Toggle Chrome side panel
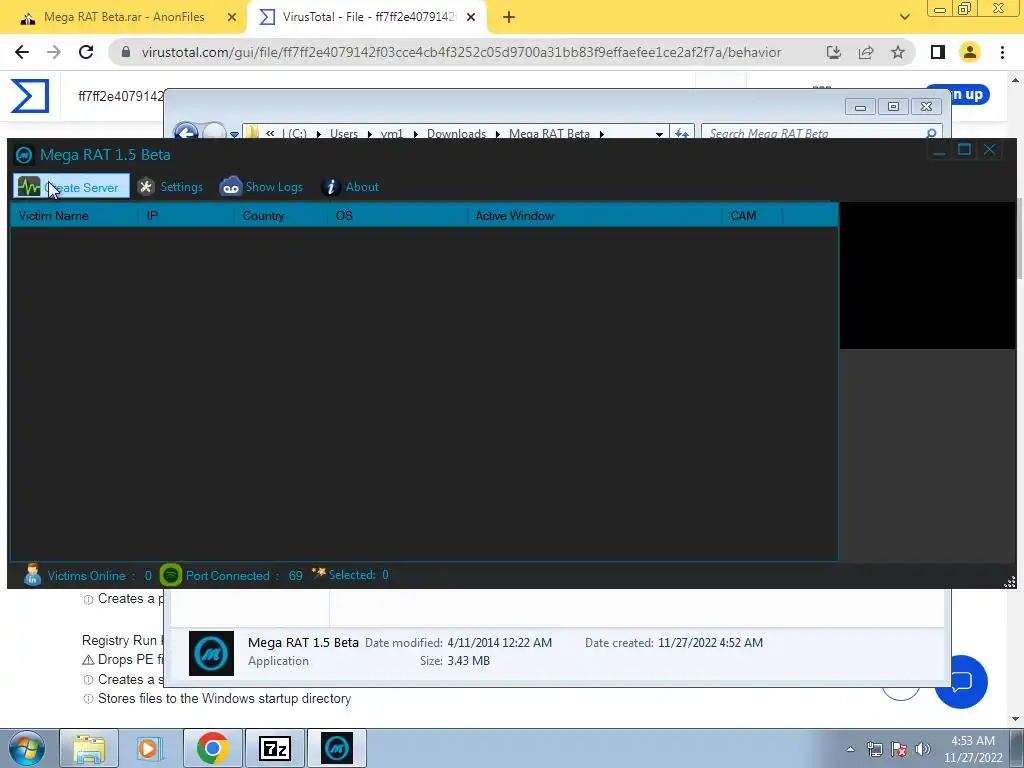This screenshot has height=768, width=1024. tap(938, 52)
